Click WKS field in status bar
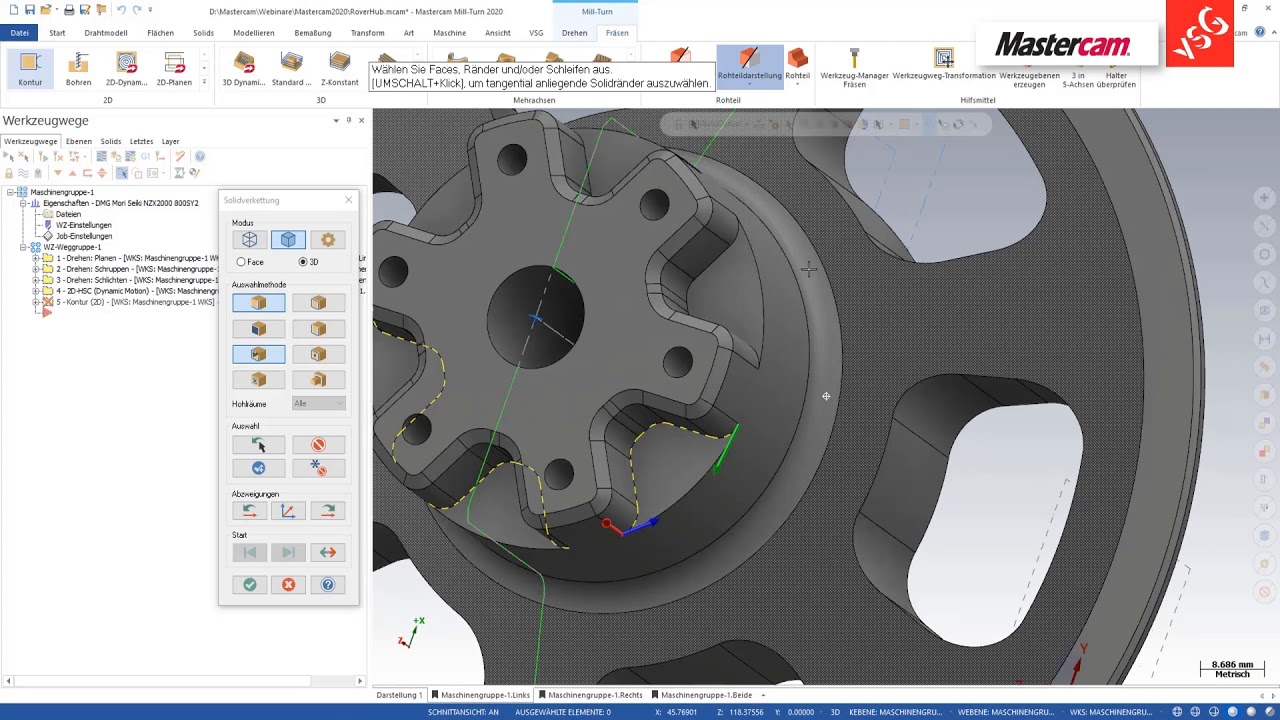 1110,712
